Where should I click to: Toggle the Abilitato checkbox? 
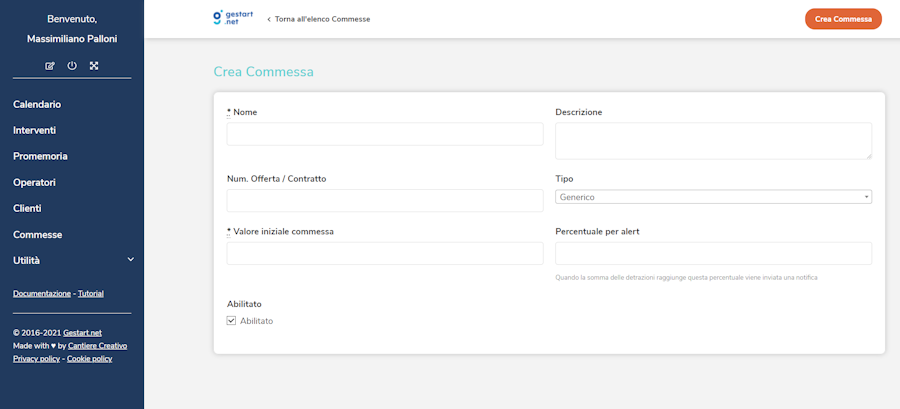(232, 321)
